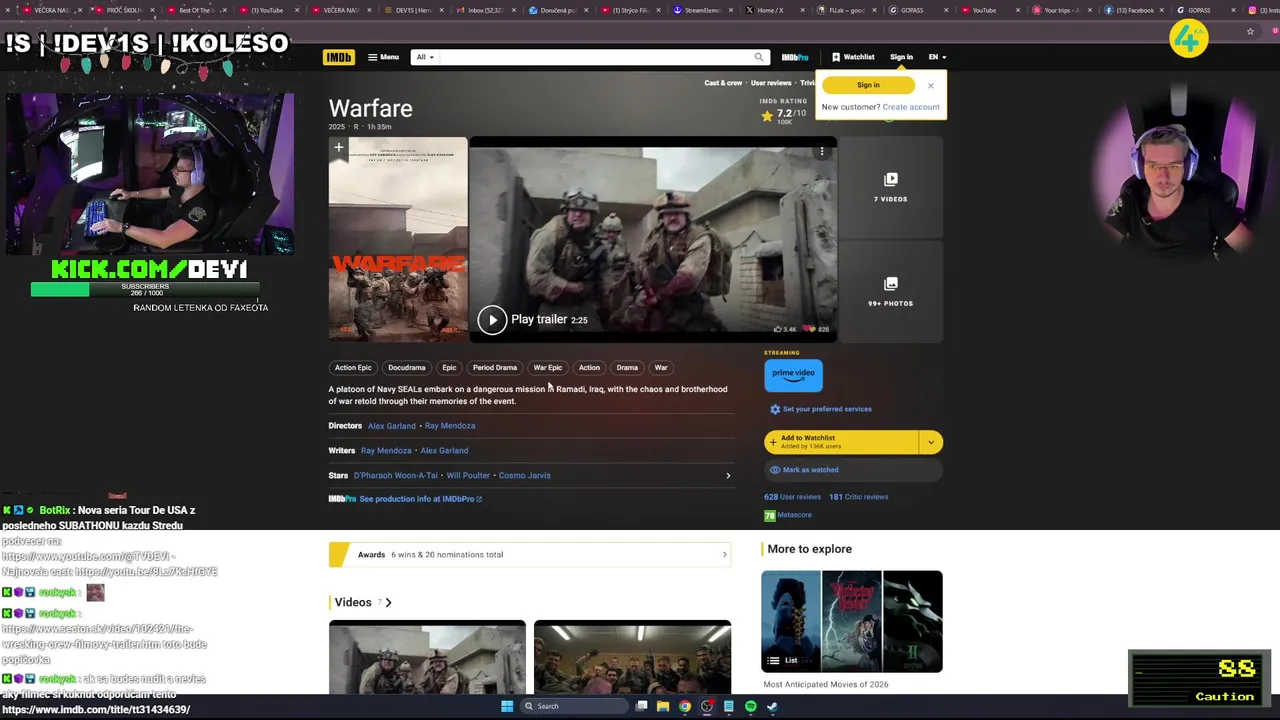Click Sign in in the header bar
The image size is (1280, 720).
pos(901,57)
